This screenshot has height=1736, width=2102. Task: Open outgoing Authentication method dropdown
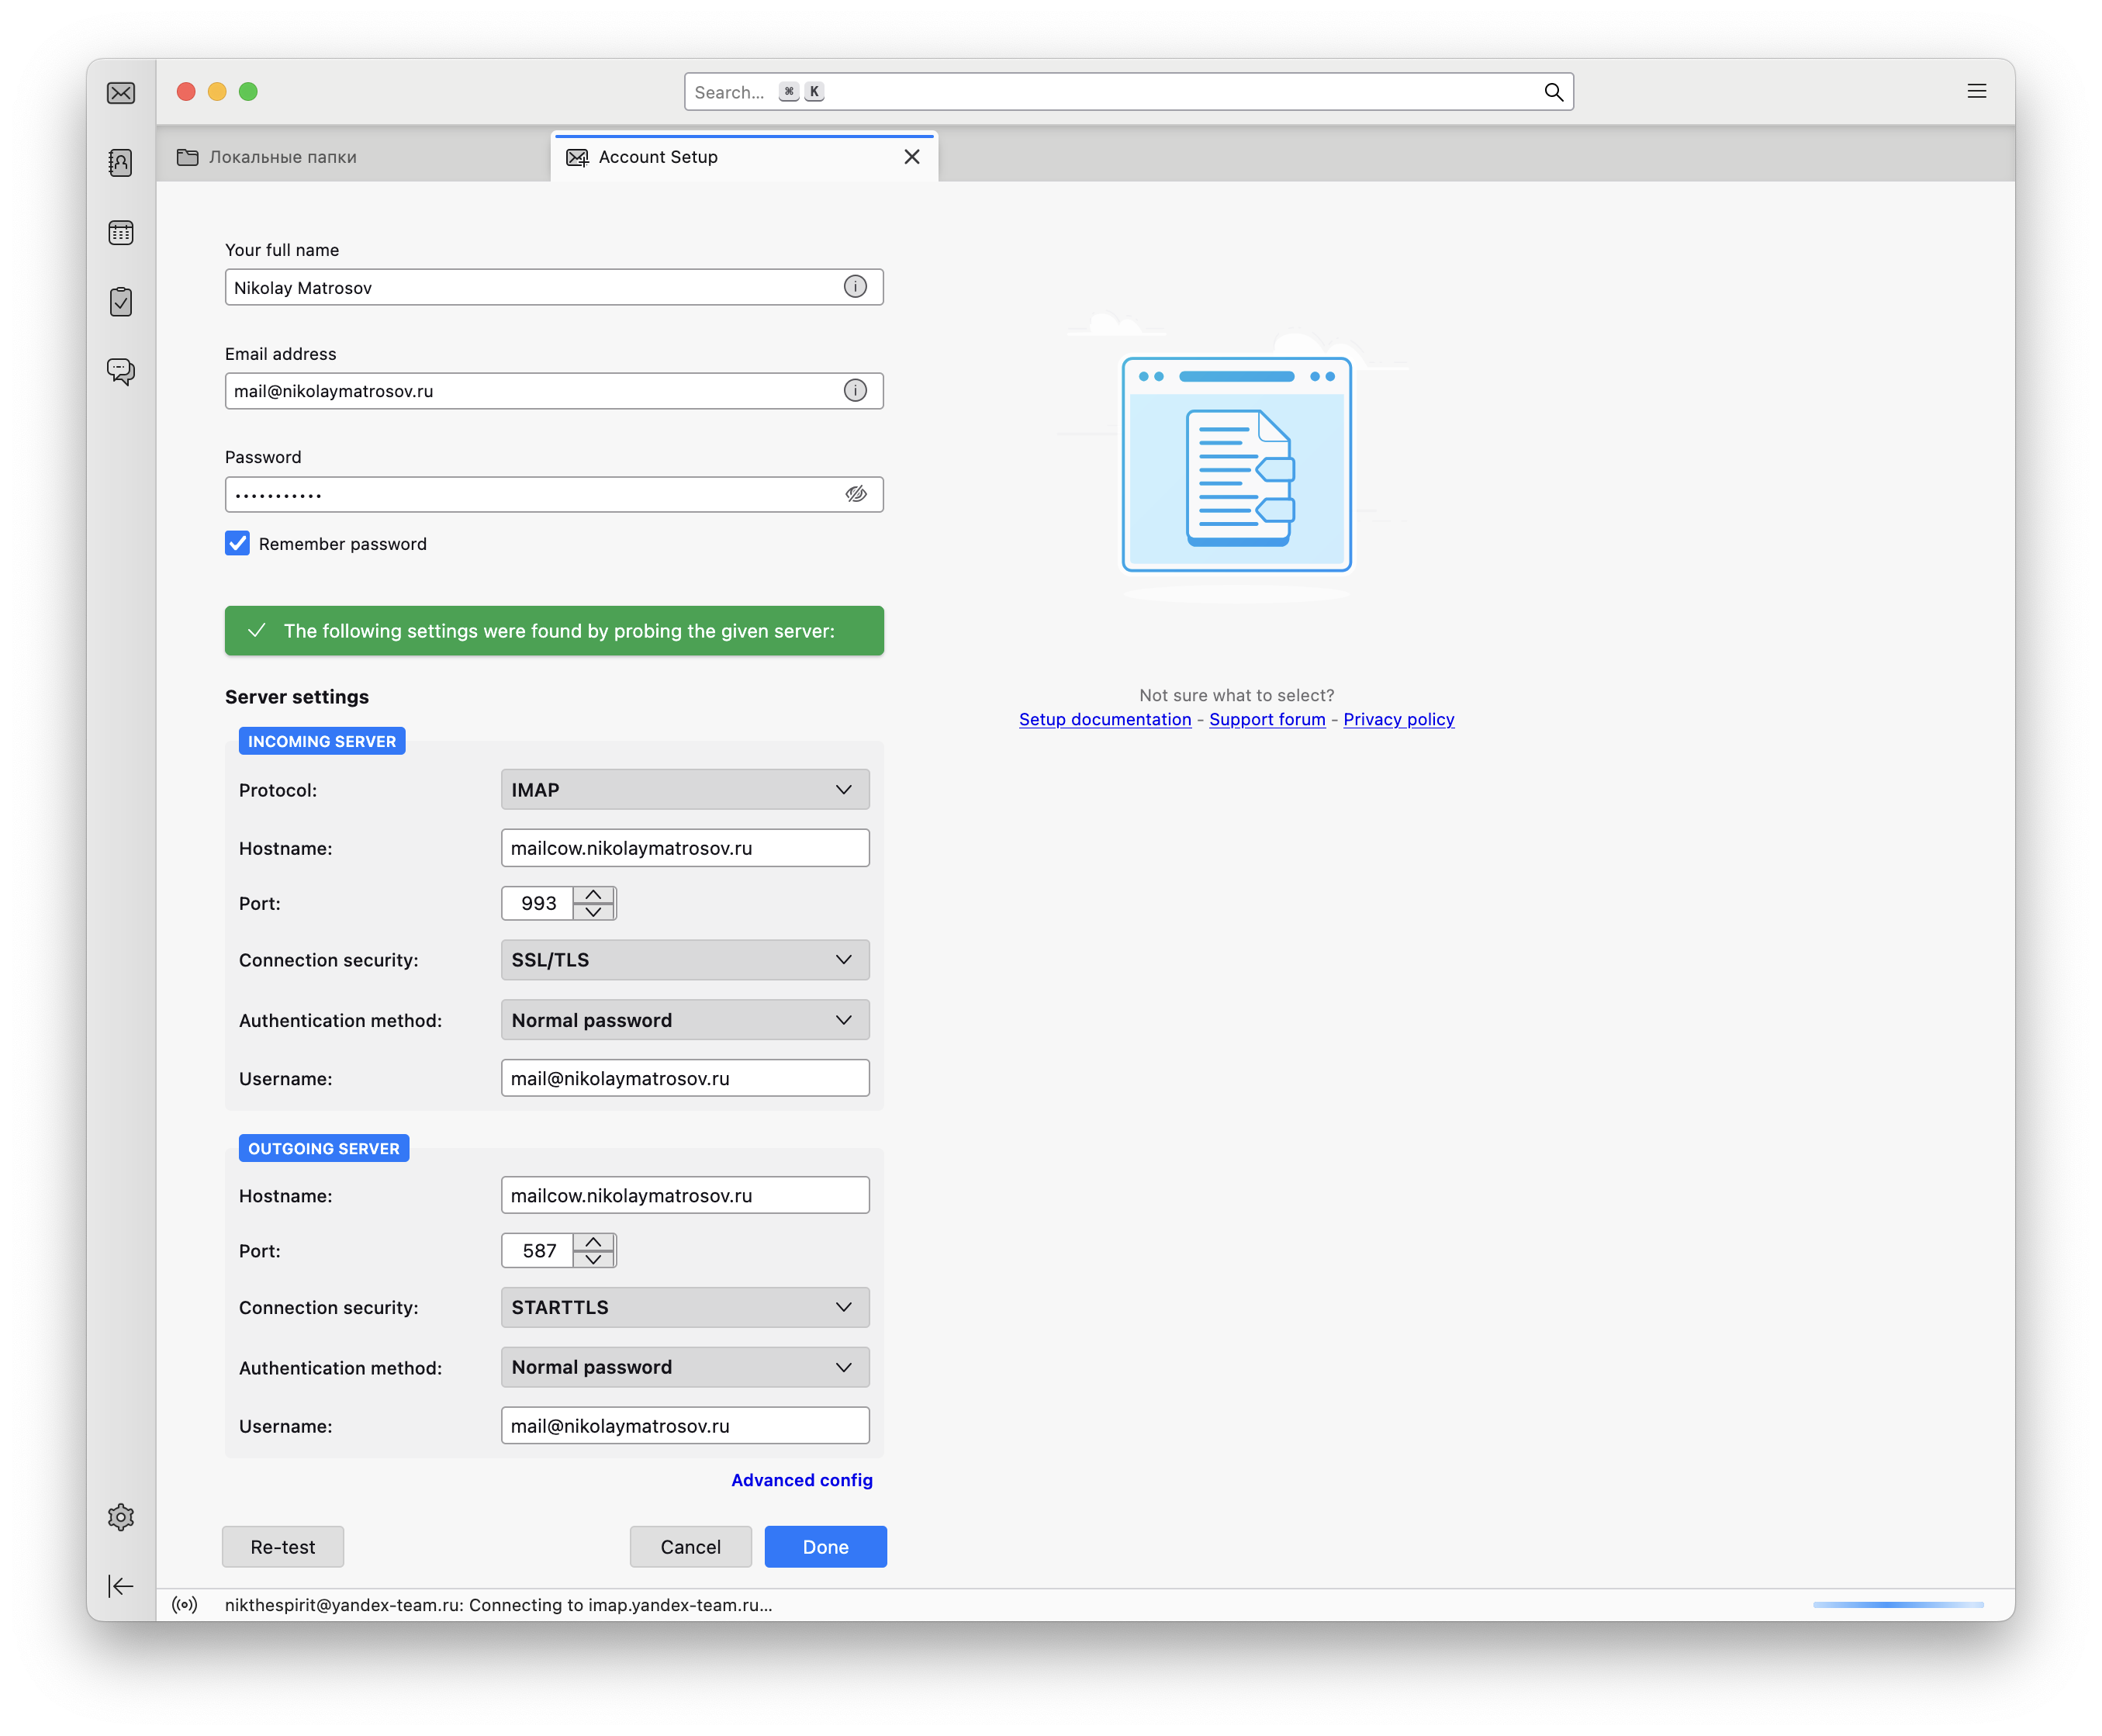coord(685,1367)
